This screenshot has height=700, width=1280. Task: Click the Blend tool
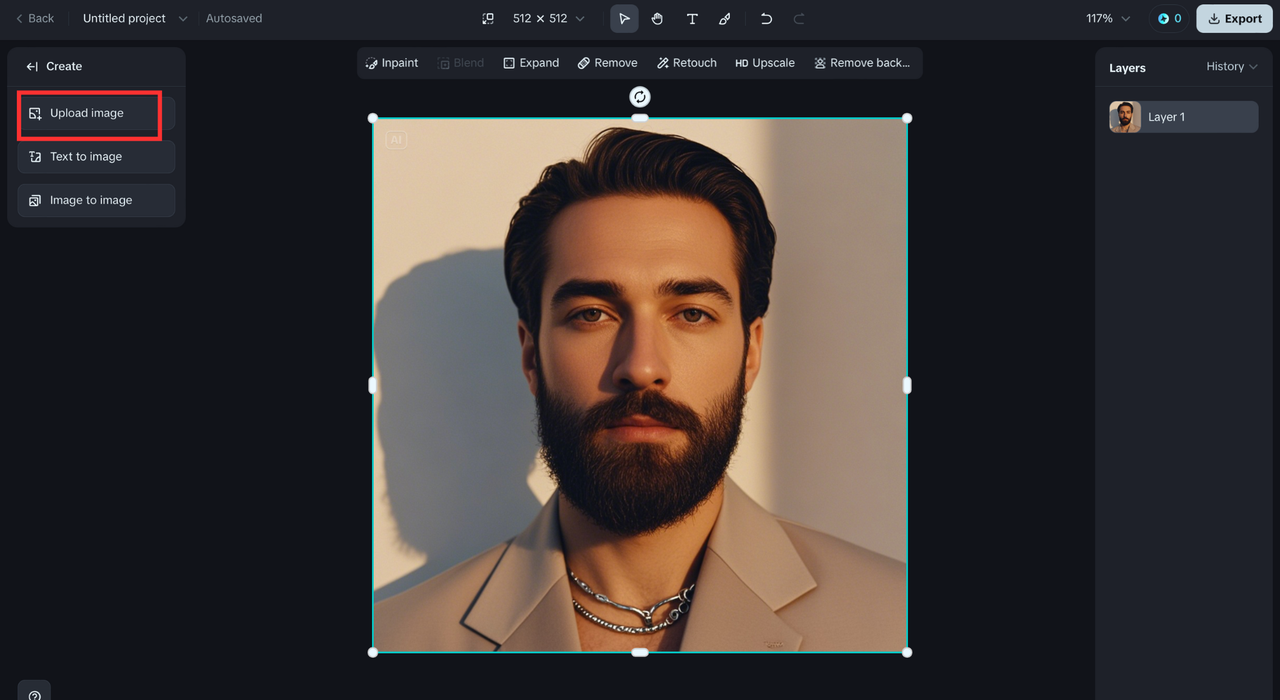[461, 62]
